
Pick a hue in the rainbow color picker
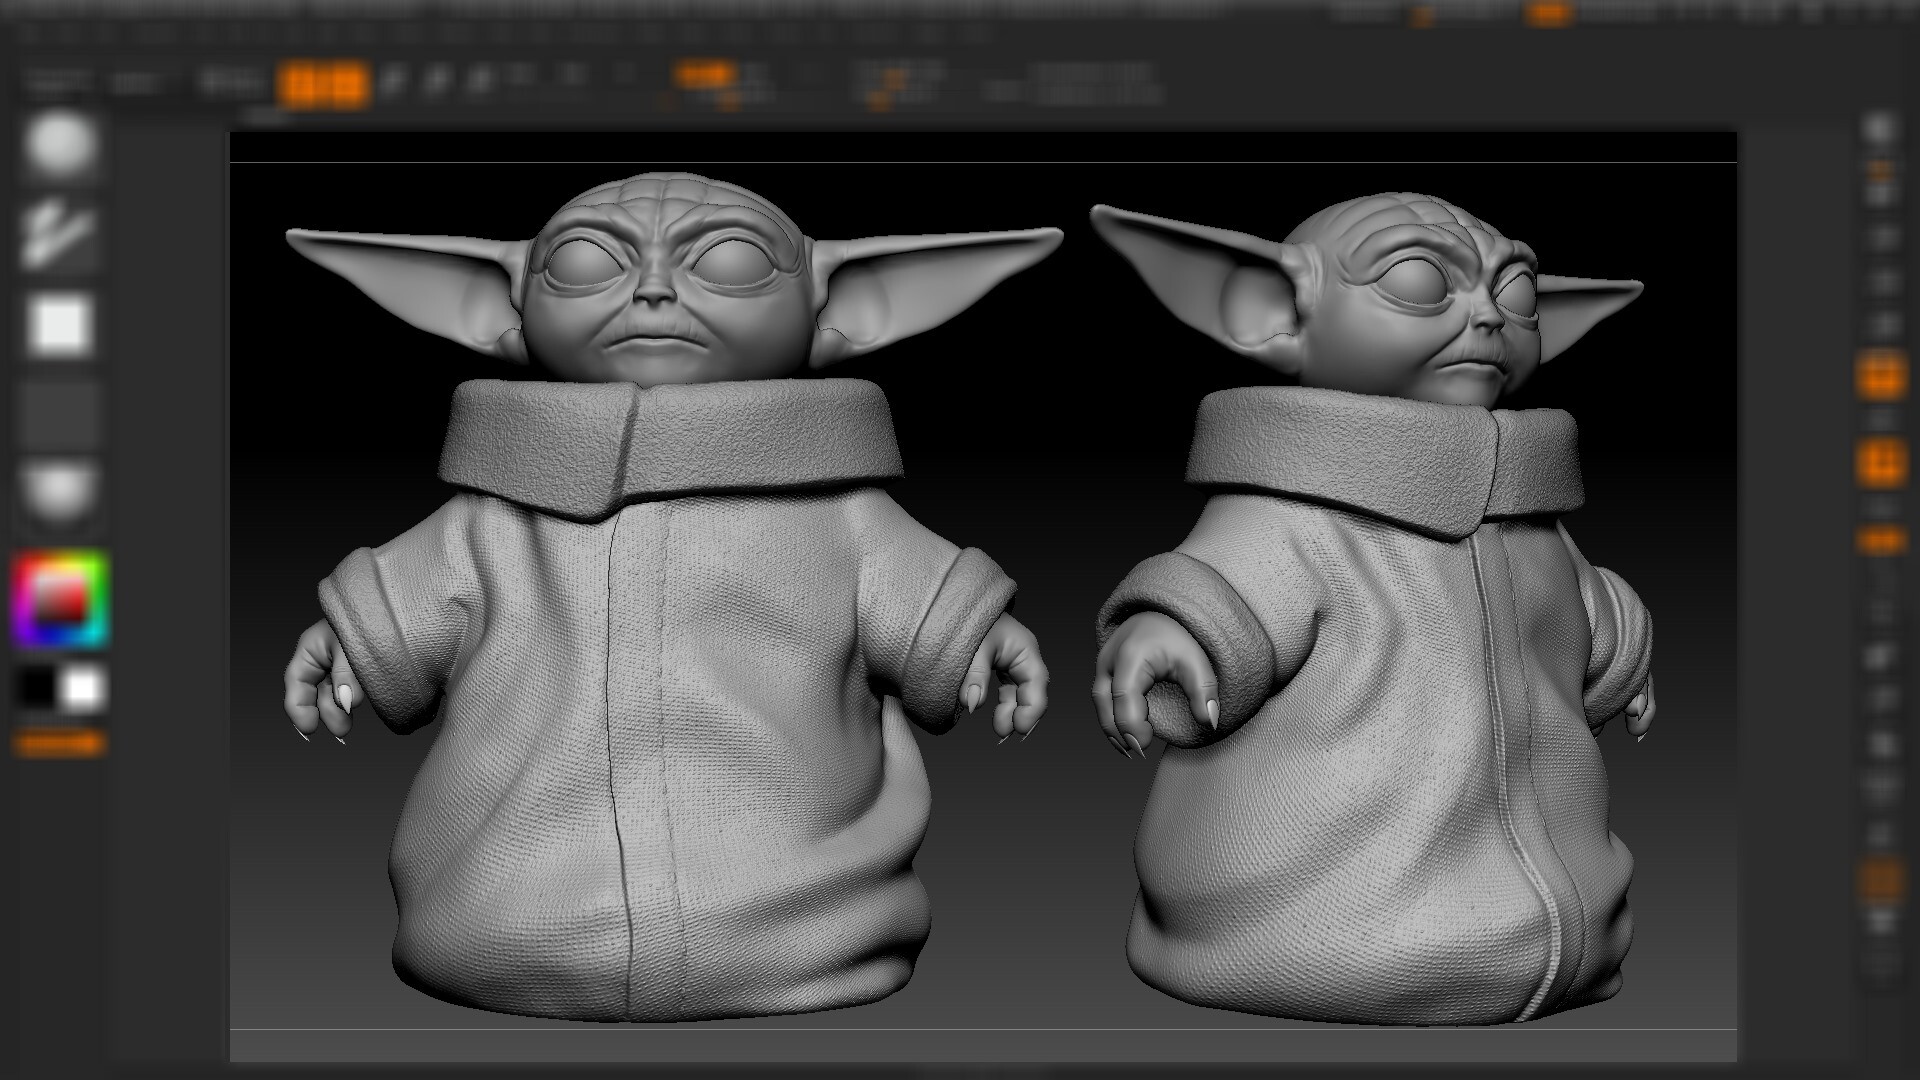click(60, 600)
